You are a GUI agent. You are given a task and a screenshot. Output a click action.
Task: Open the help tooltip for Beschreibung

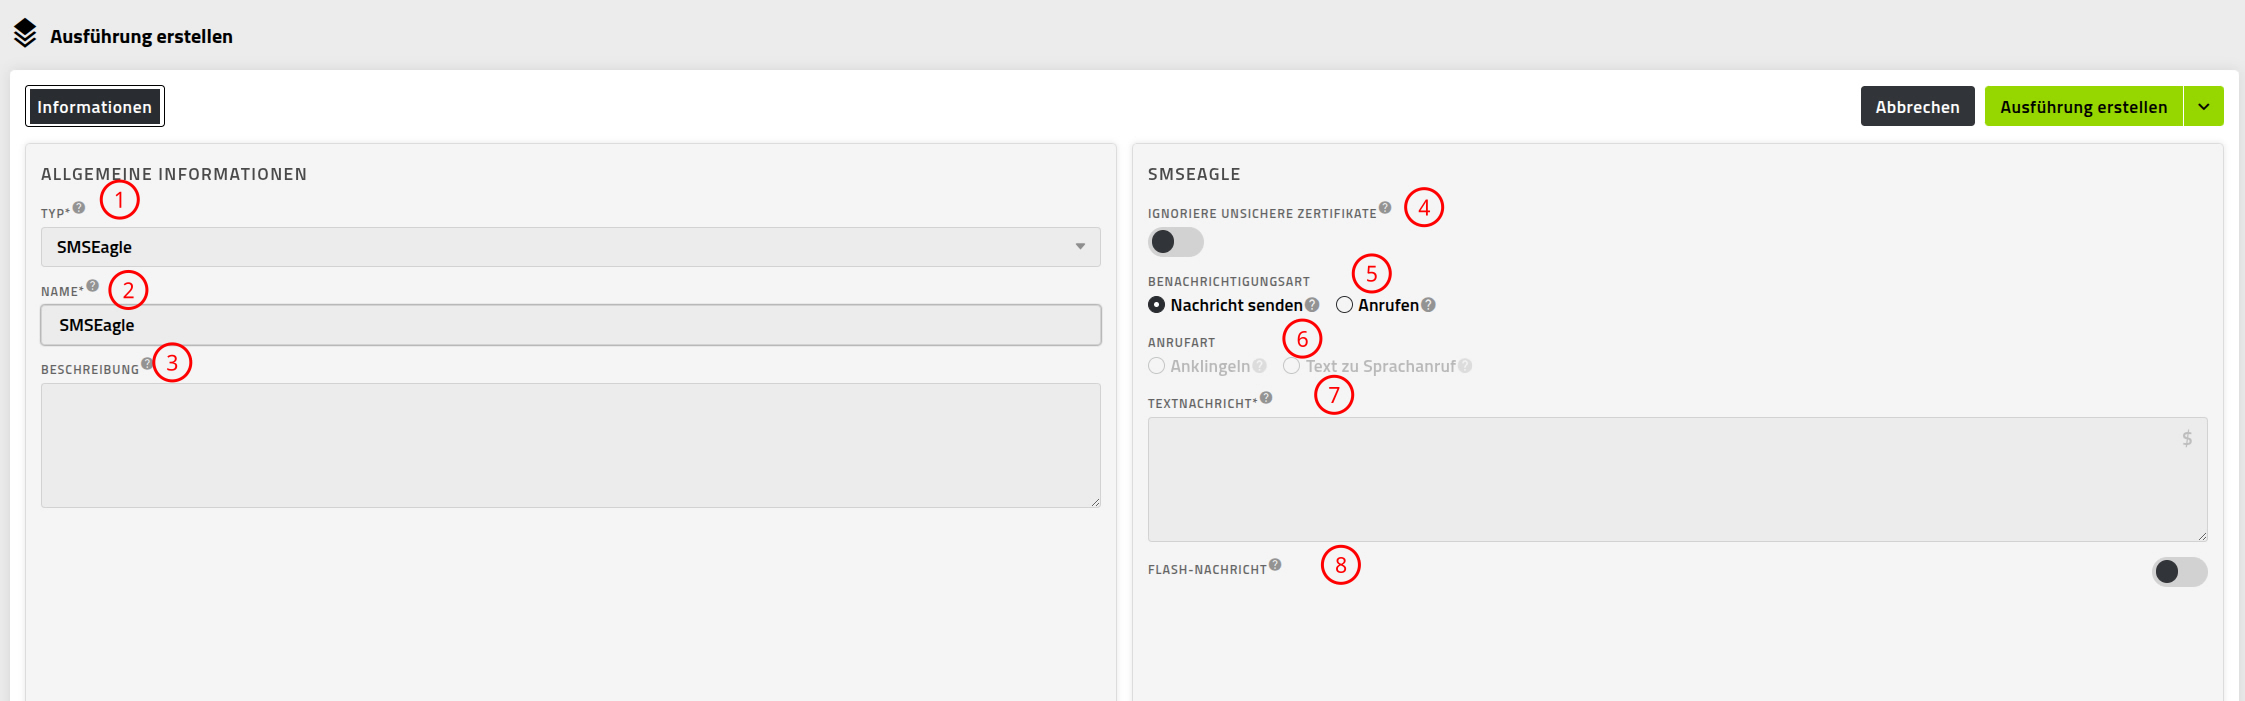click(x=147, y=364)
